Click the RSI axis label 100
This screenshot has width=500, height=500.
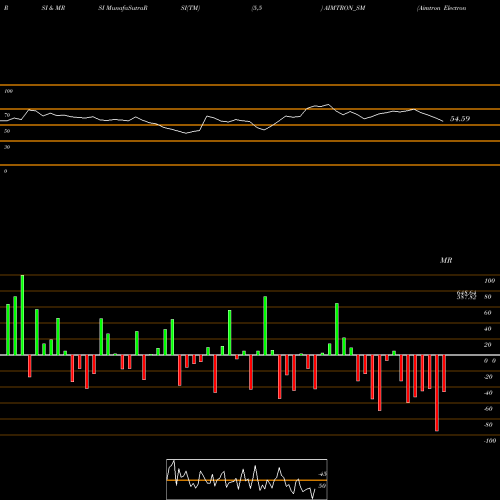pos(8,91)
